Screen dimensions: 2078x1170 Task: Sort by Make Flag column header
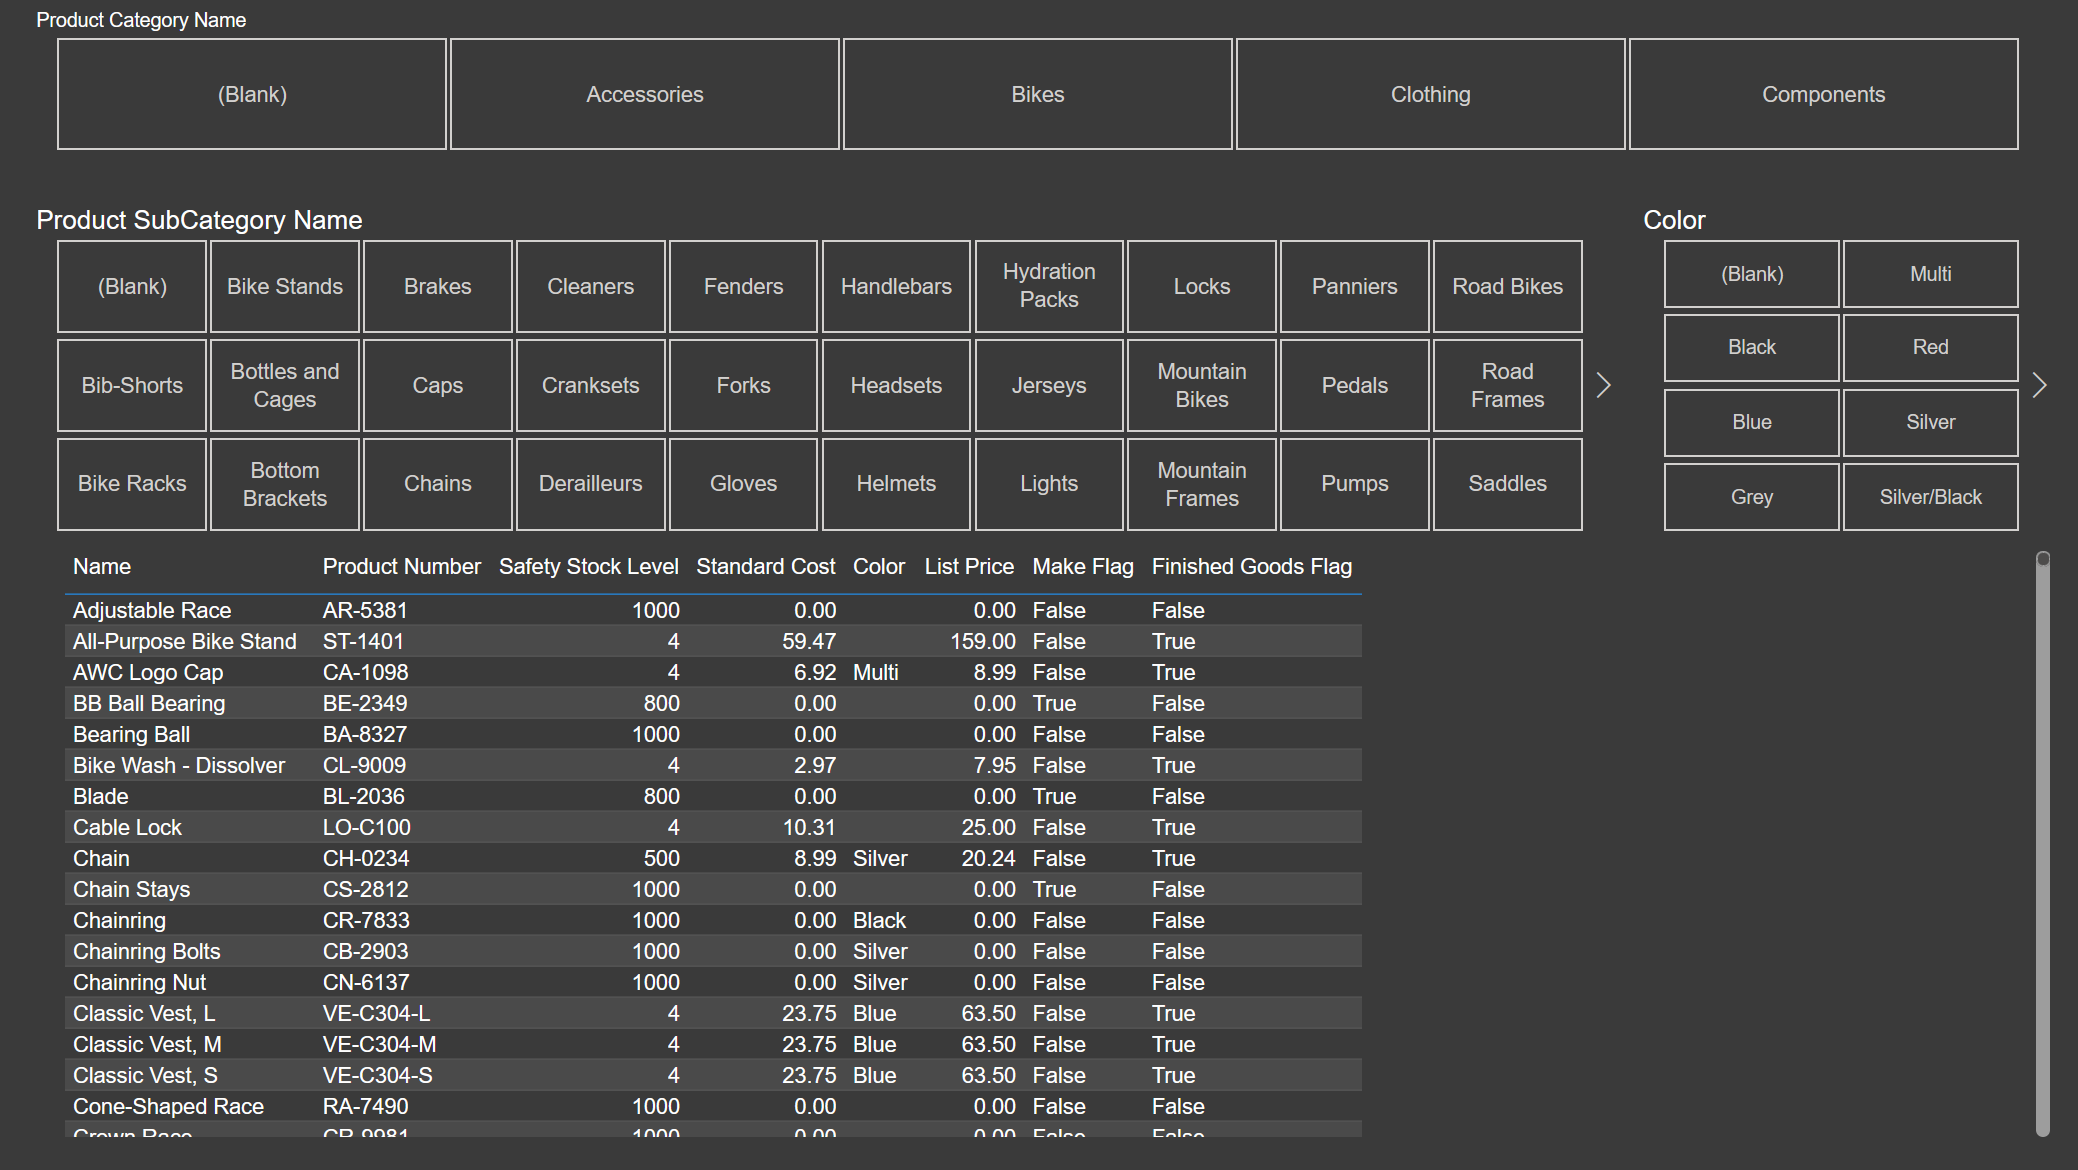click(x=1083, y=566)
